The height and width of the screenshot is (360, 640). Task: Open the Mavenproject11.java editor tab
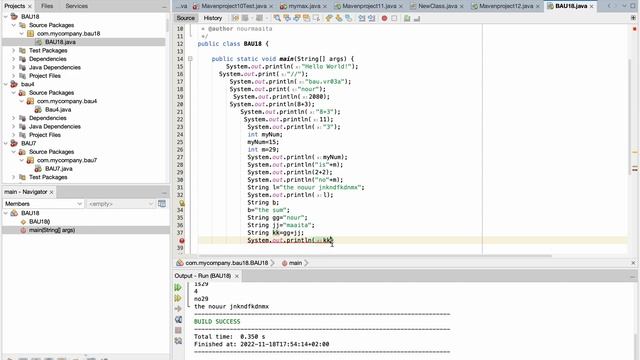pyautogui.click(x=369, y=6)
